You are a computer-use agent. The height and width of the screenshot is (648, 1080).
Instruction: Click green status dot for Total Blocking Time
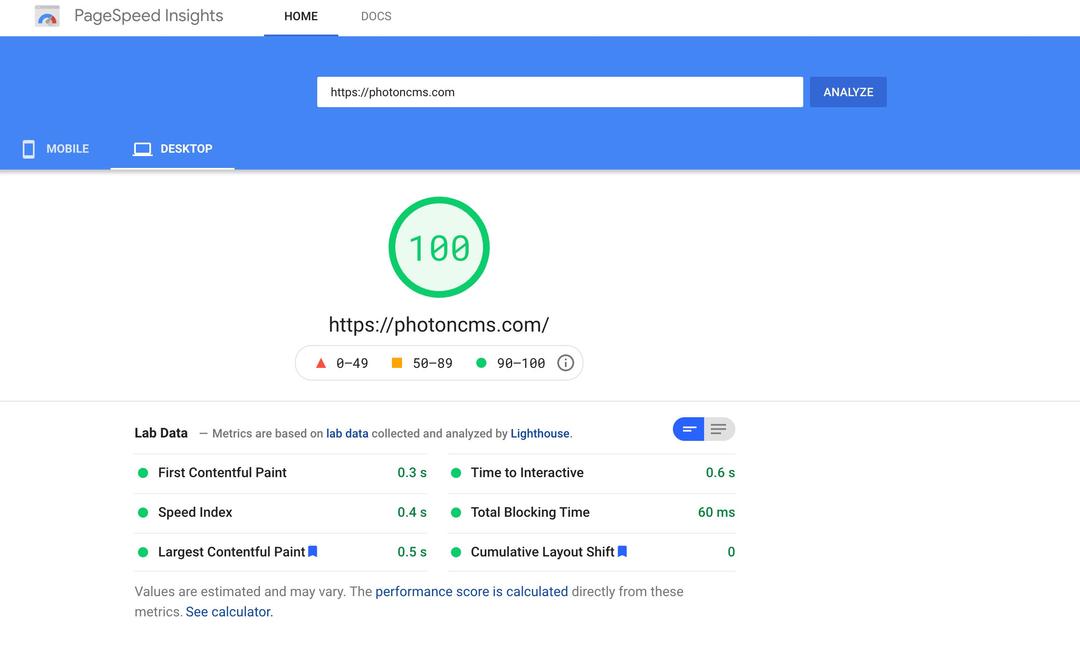point(456,512)
